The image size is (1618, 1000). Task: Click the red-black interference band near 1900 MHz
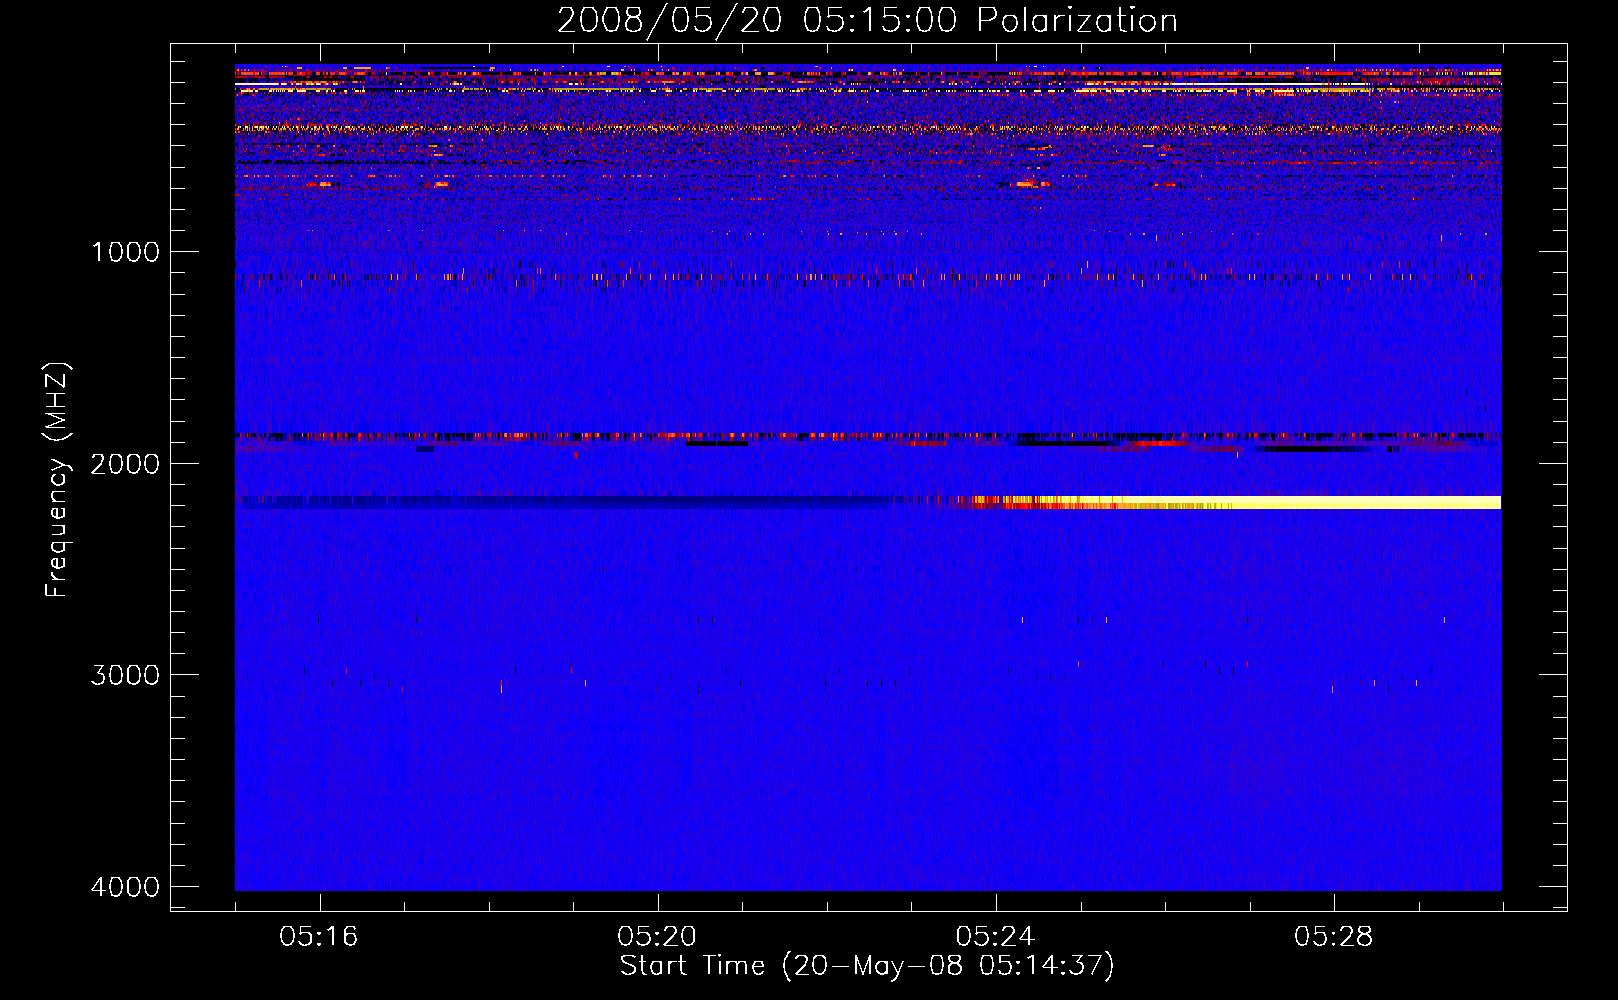pos(868,437)
